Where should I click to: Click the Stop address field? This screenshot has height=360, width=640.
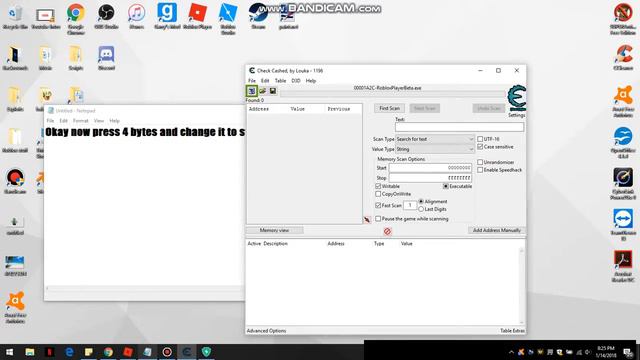[x=430, y=178]
